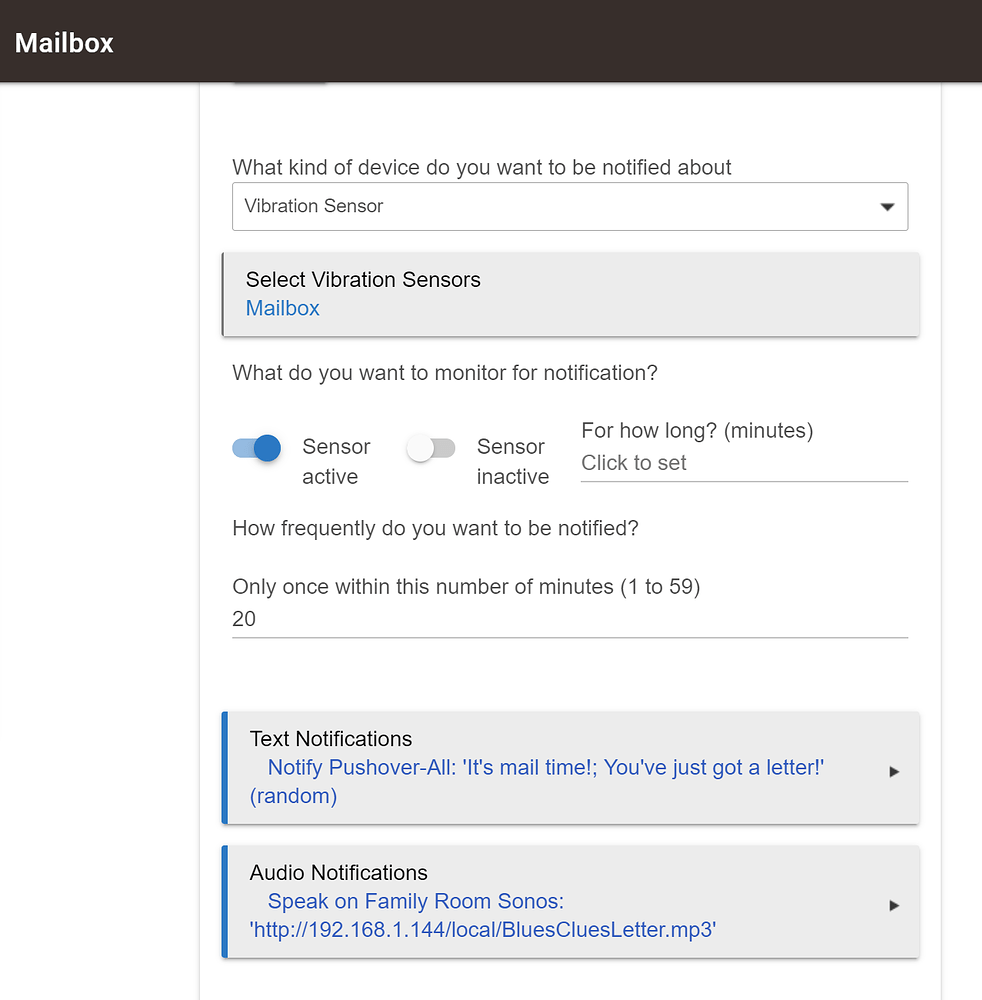Click the 'Click to set' duration field

pyautogui.click(x=743, y=463)
